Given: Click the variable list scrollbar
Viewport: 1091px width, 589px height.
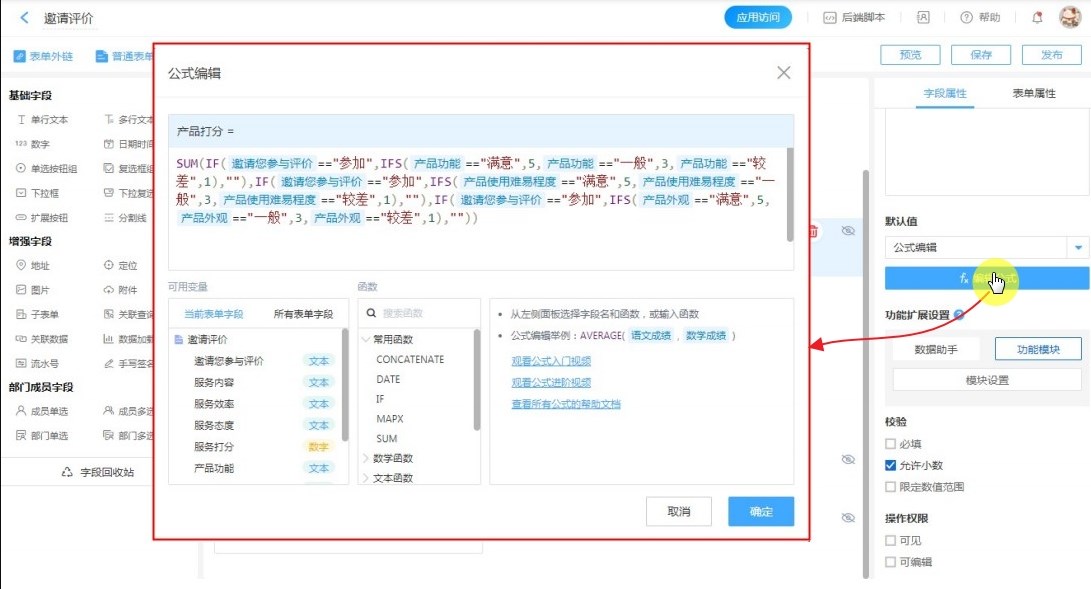Looking at the screenshot, I should (346, 385).
